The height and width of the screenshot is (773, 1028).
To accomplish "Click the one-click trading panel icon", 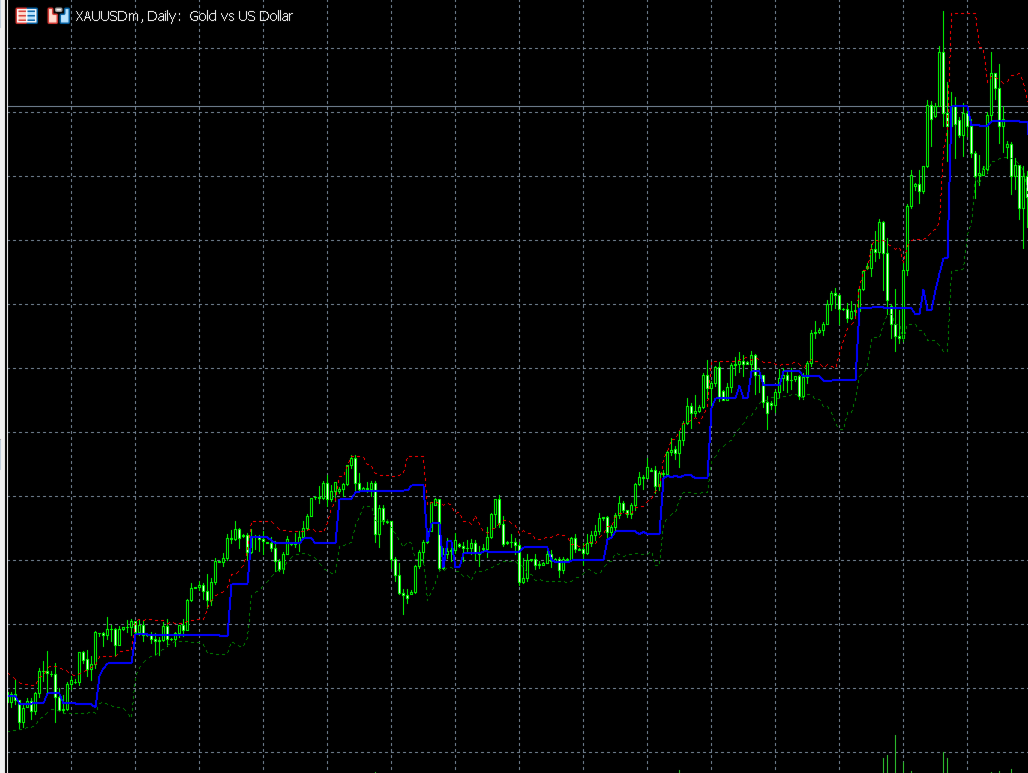I will tap(58, 16).
